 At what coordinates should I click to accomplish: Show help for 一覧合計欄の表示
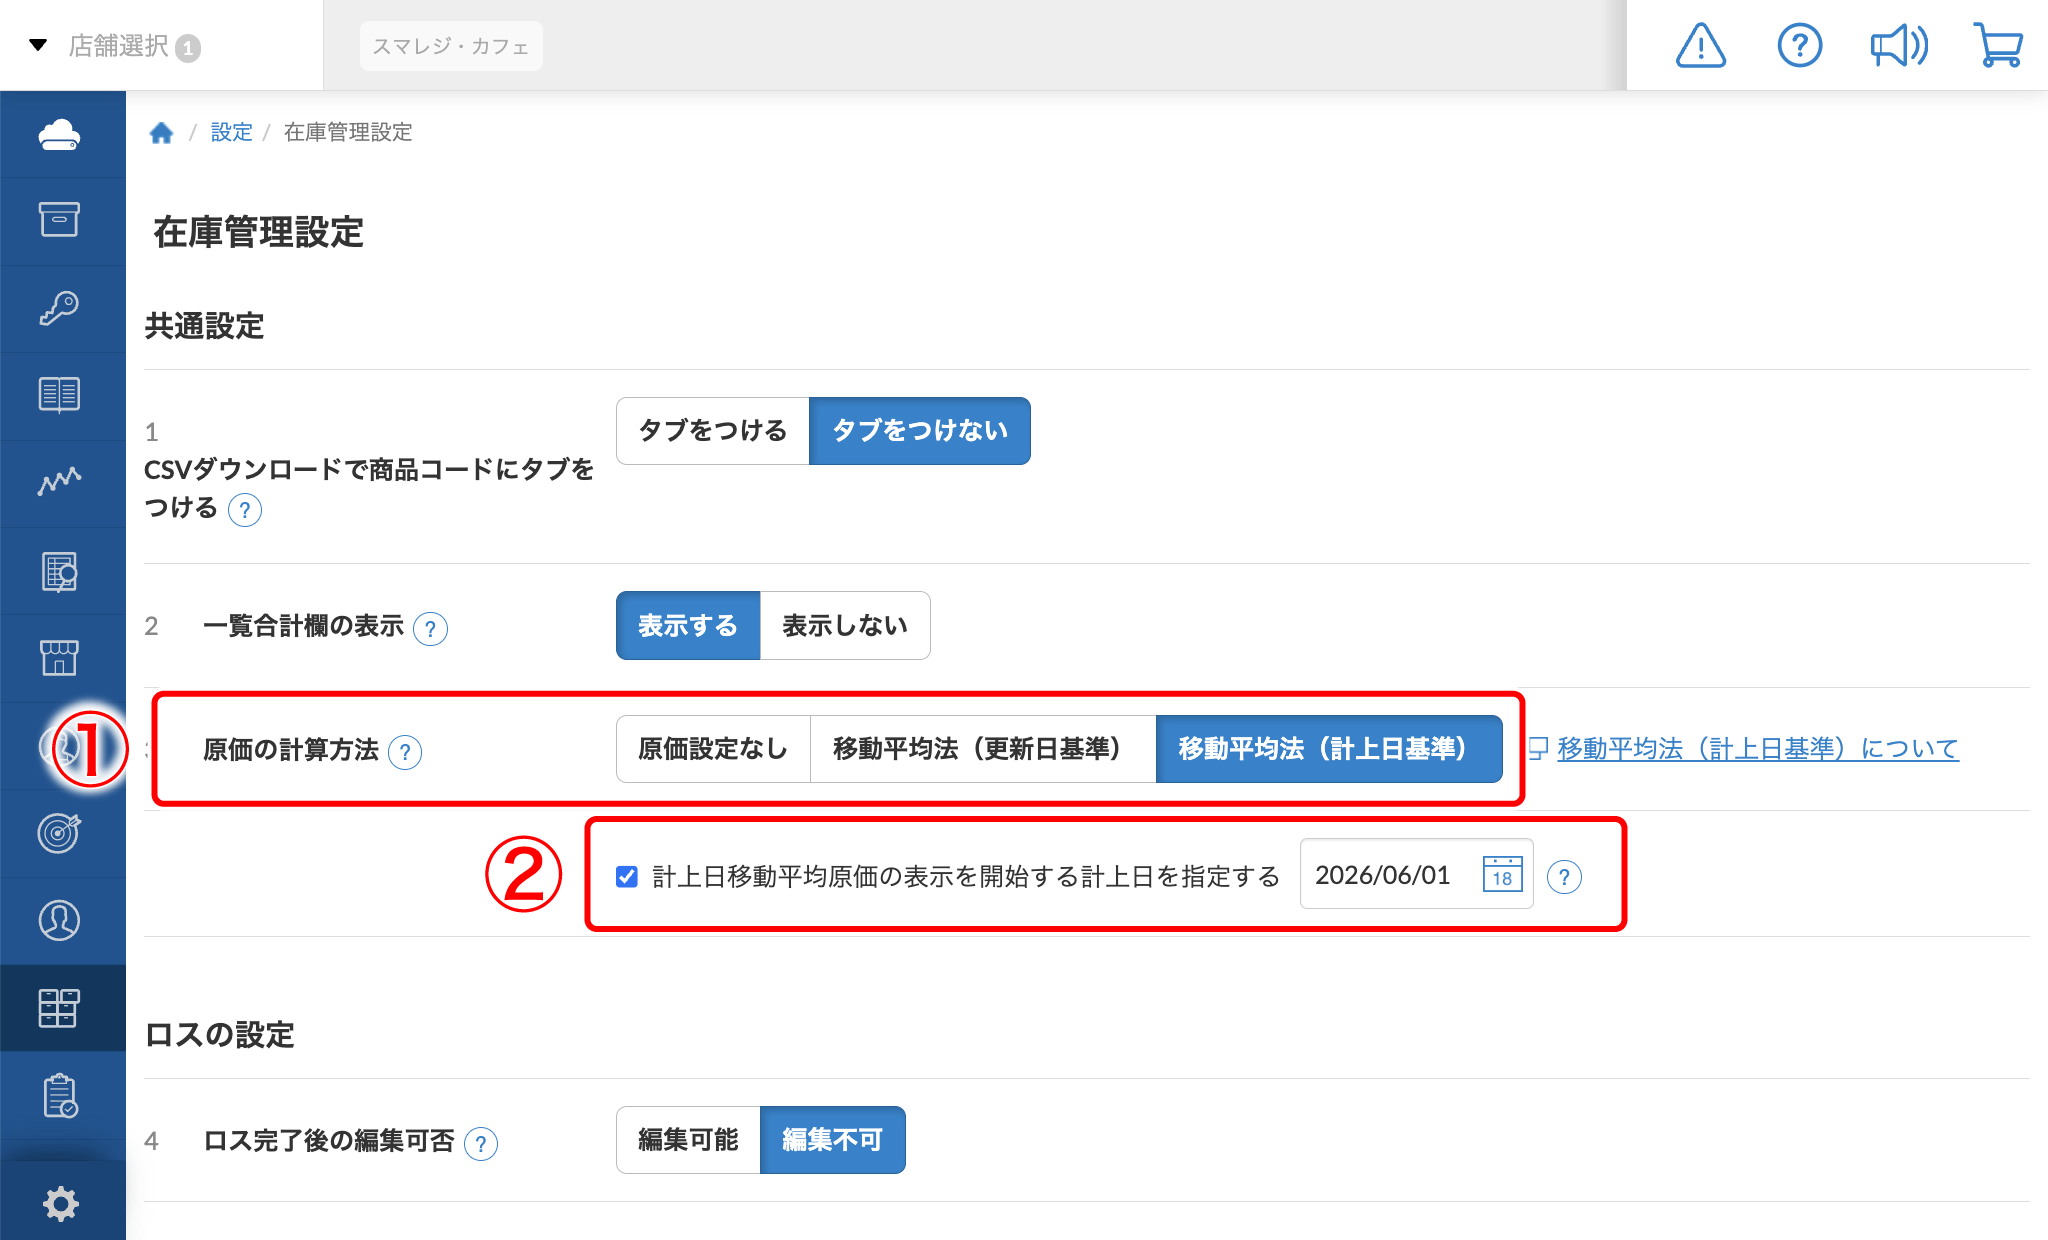click(x=430, y=629)
